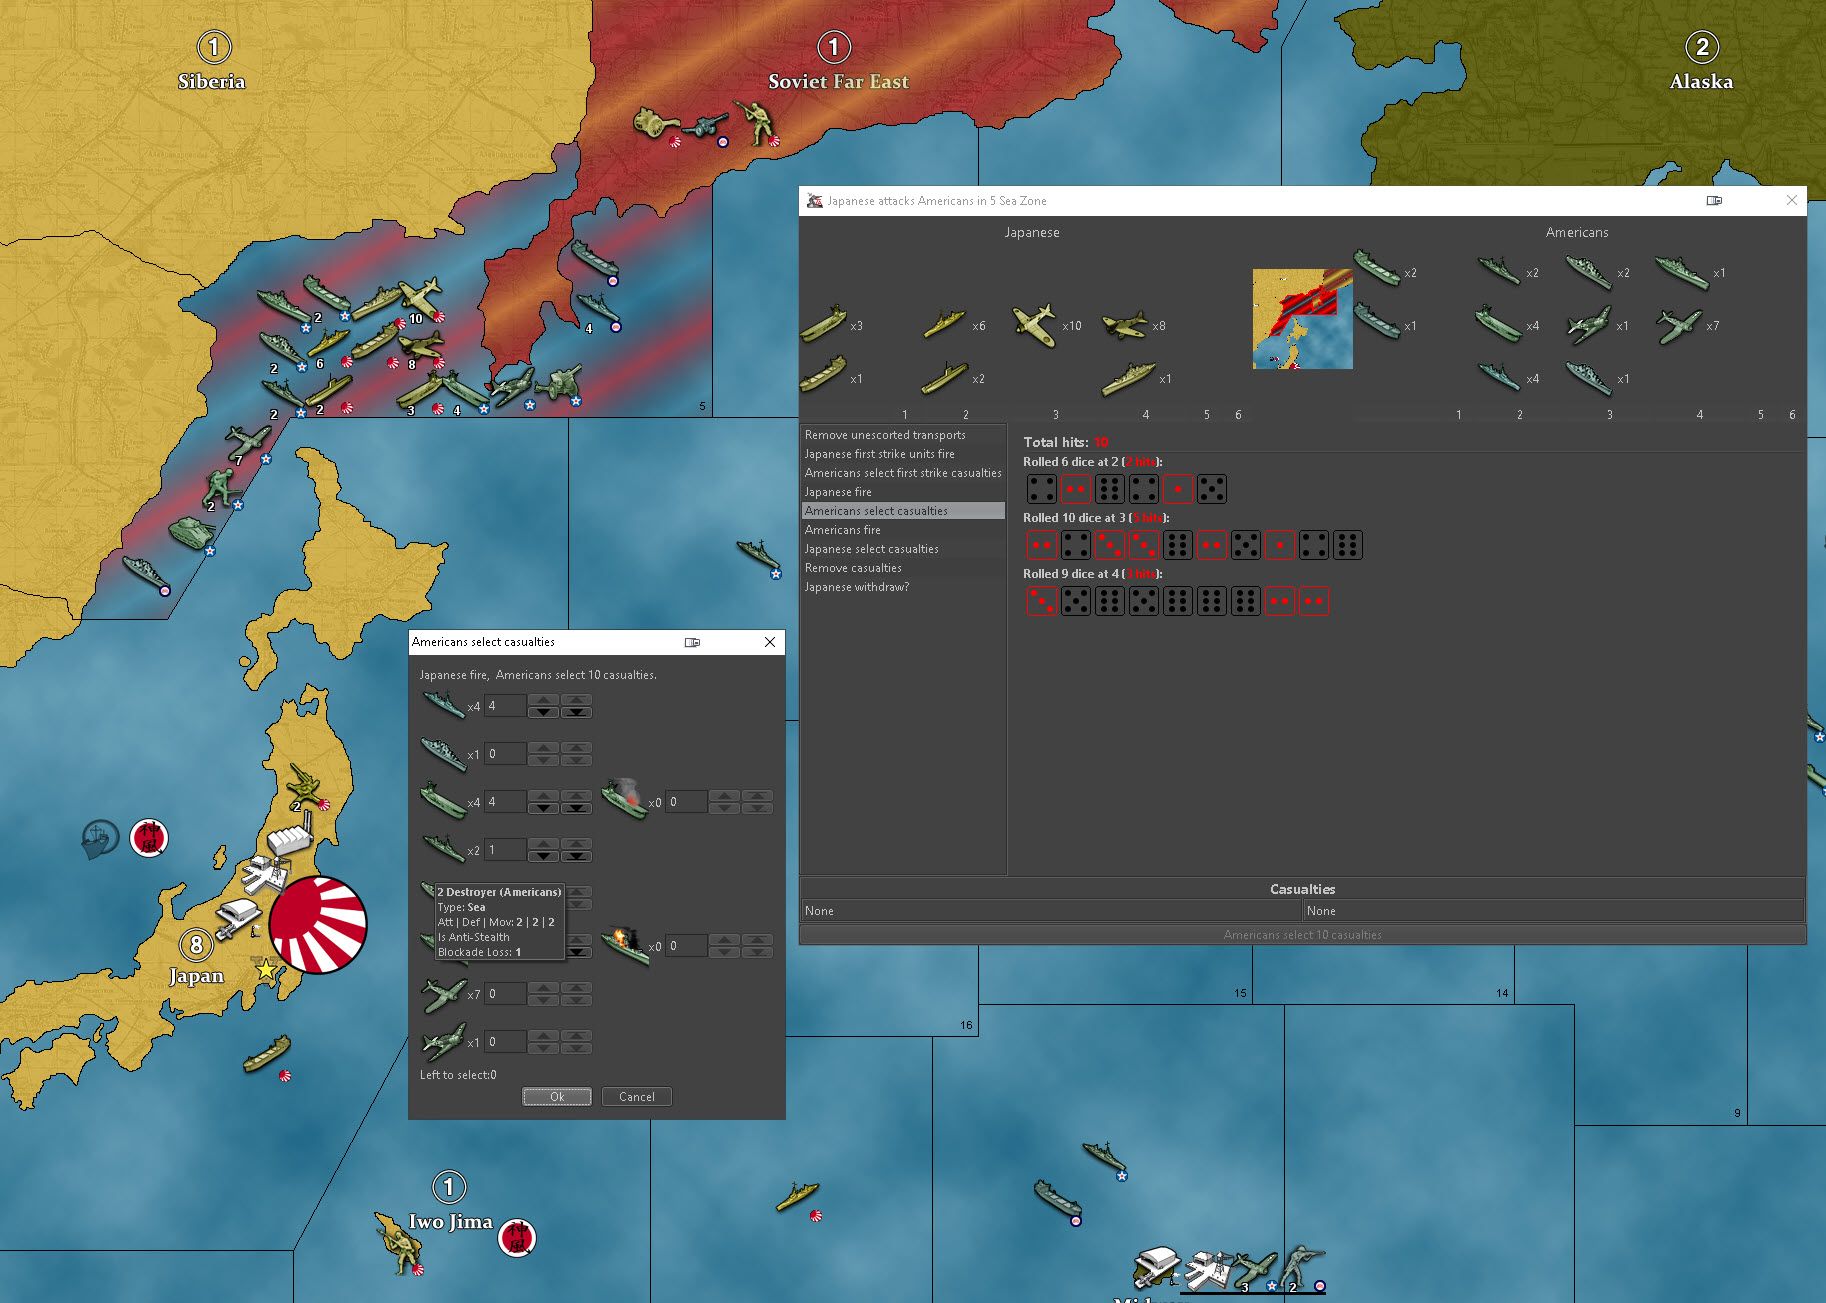Viewport: 1826px width, 1303px height.
Task: Decrease the x2 ship casualties by one
Action: coord(543,856)
